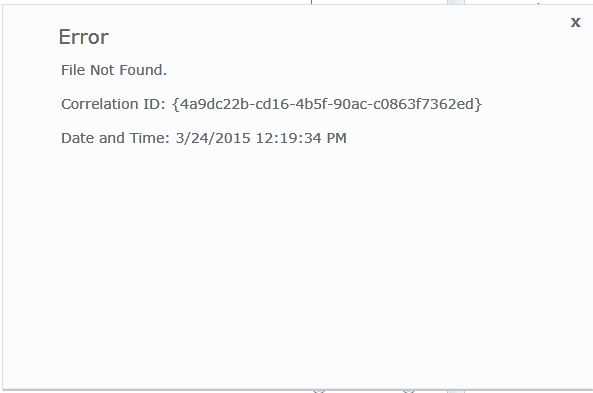Screen dimensions: 593x393
Task: Click the word Time in the label
Action: coord(149,138)
